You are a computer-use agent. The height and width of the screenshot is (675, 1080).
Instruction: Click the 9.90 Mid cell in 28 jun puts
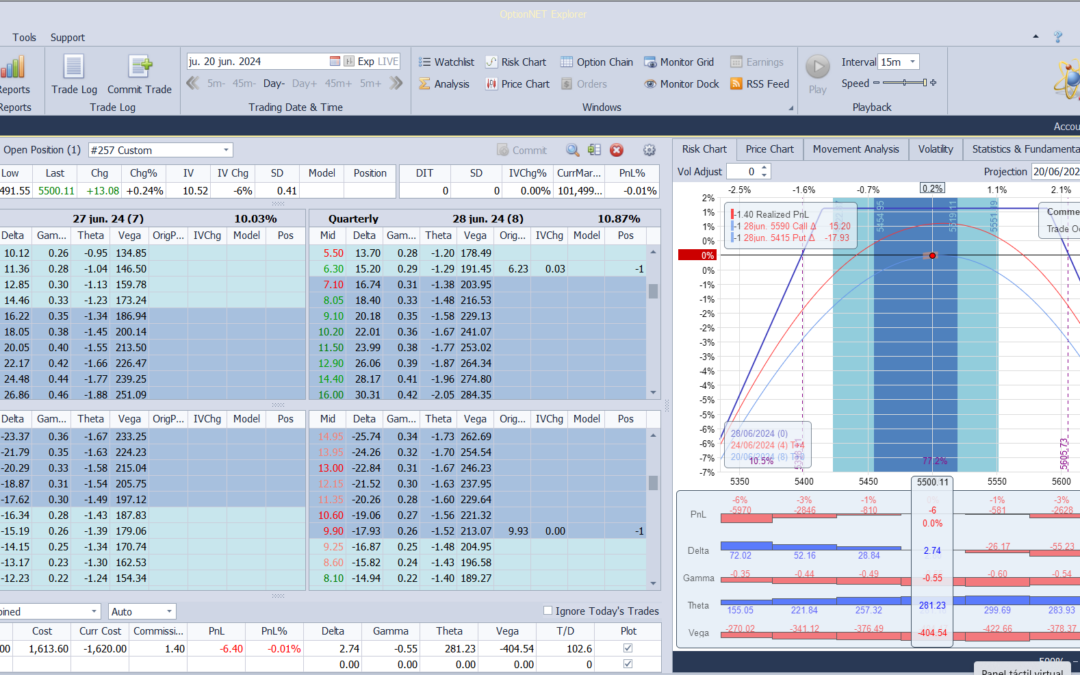point(328,531)
